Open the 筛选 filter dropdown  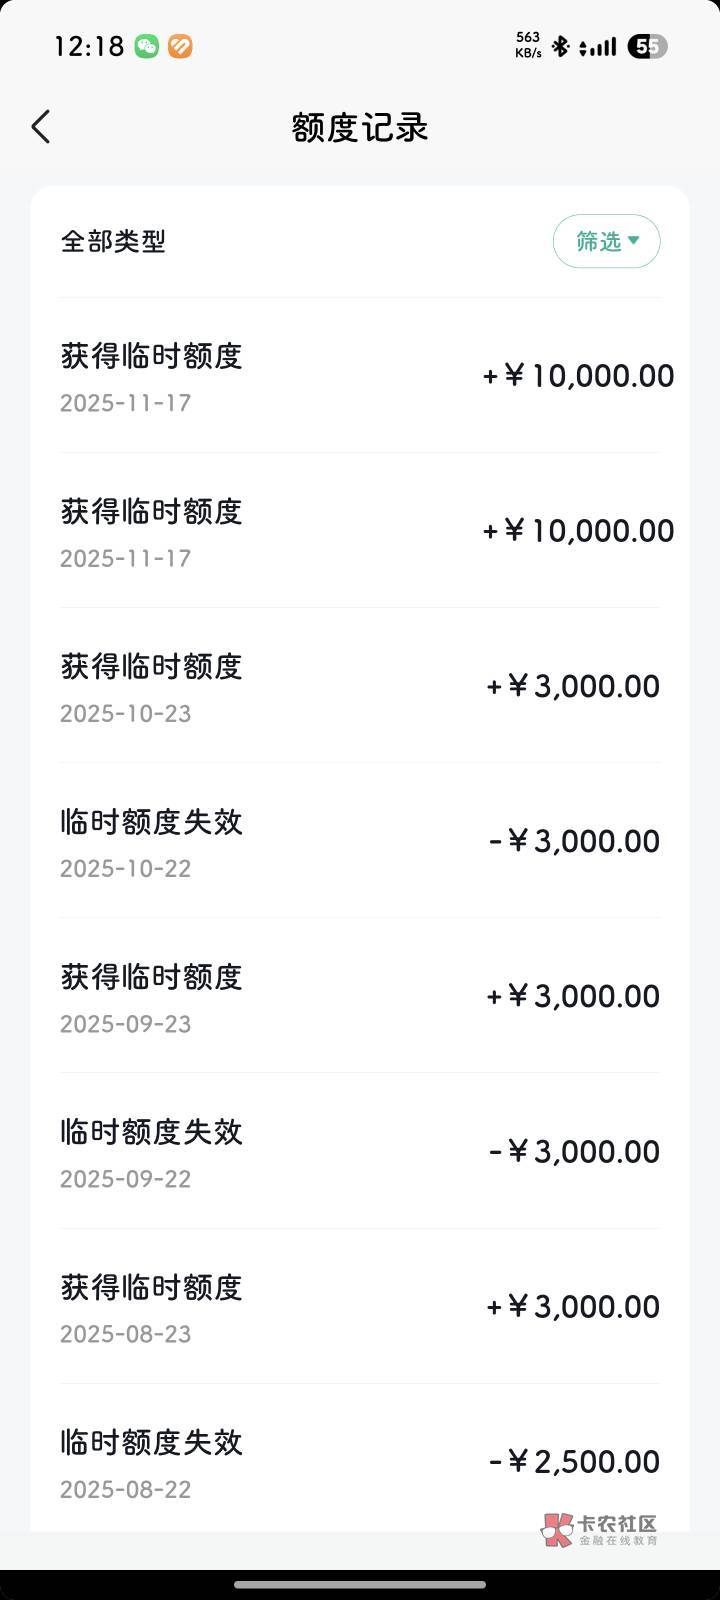(606, 241)
